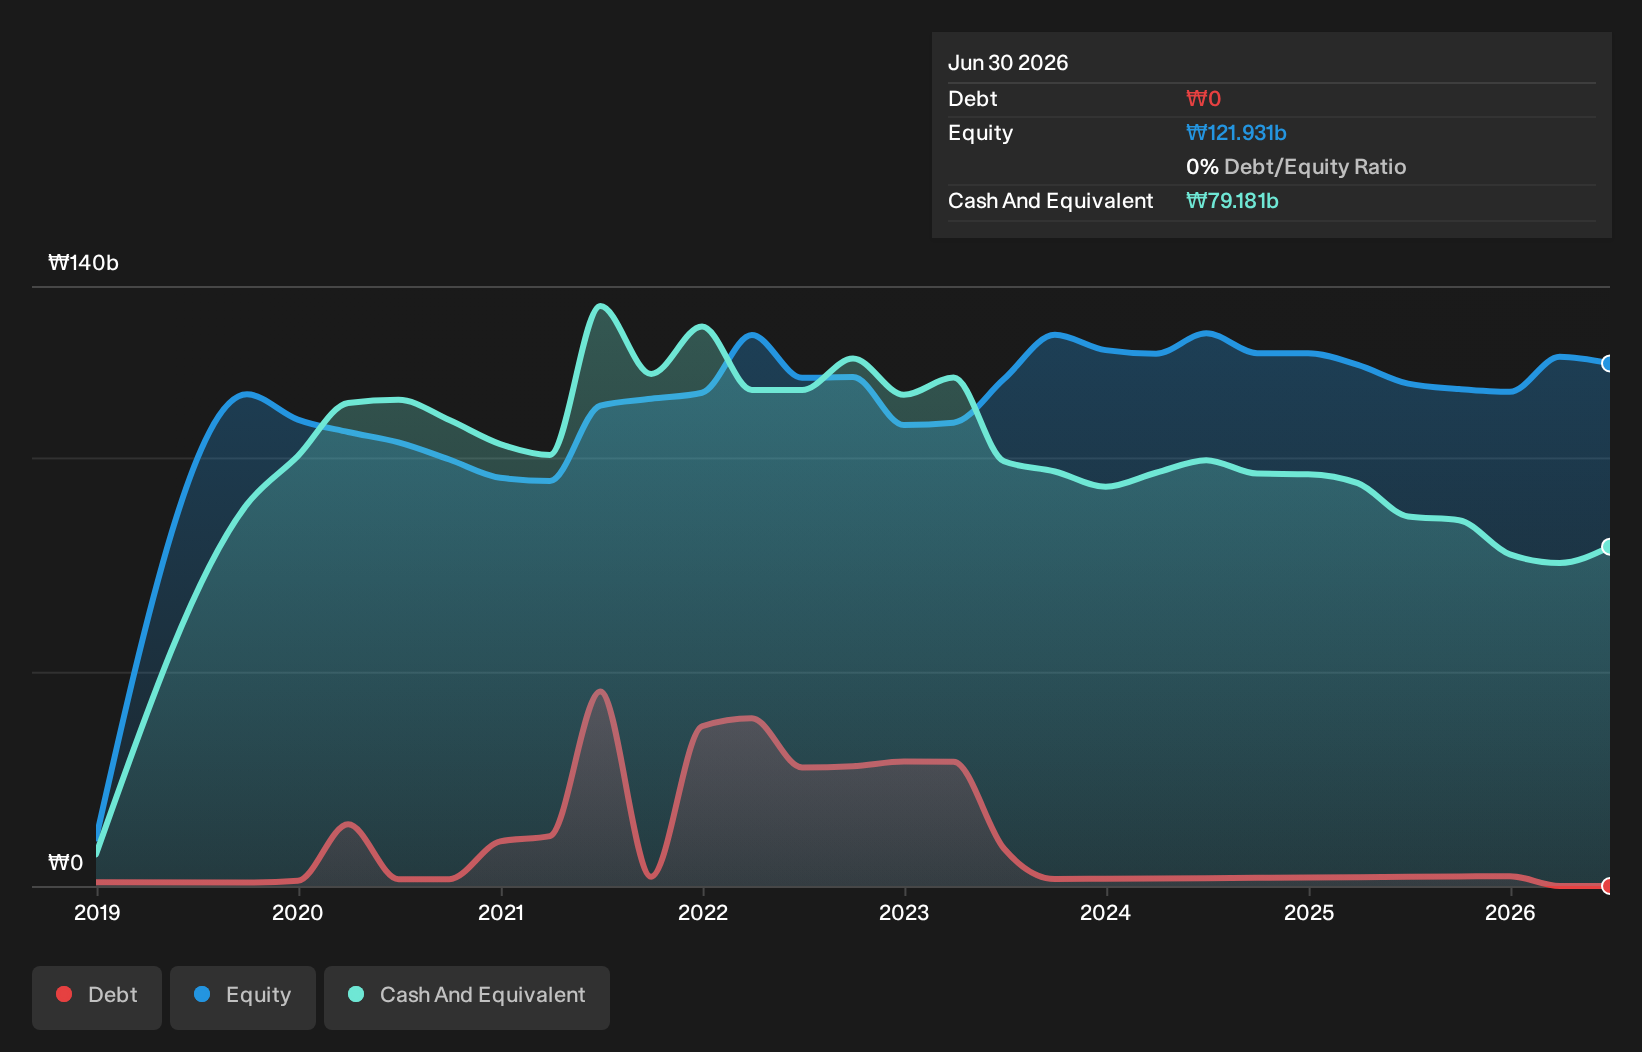
Task: Click the Debt row label in tooltip
Action: [973, 99]
